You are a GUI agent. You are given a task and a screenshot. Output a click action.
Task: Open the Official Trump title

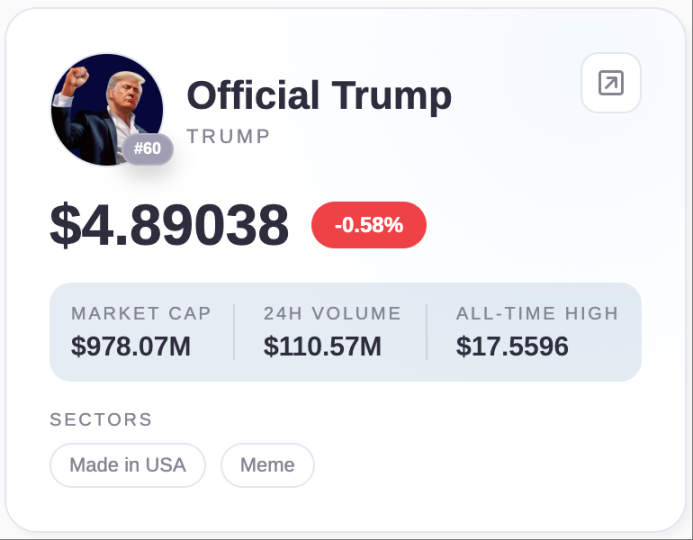[x=318, y=96]
